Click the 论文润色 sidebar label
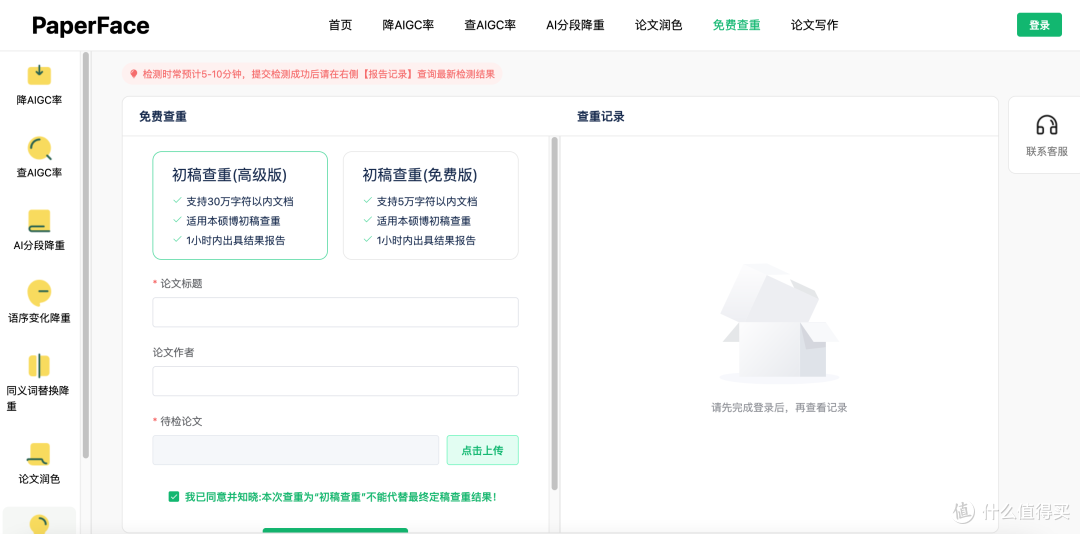Screen dimensions: 1080x534 click(39, 479)
